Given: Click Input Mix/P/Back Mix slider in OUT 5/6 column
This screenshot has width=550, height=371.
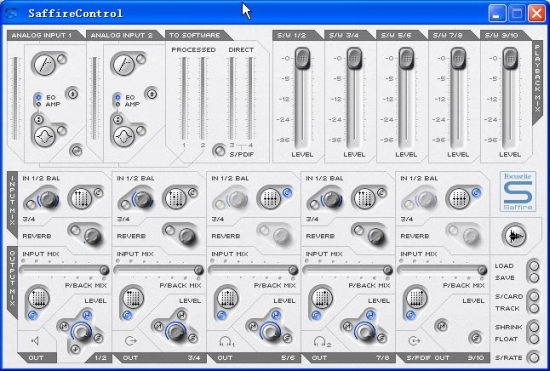Looking at the screenshot, I should tap(253, 270).
